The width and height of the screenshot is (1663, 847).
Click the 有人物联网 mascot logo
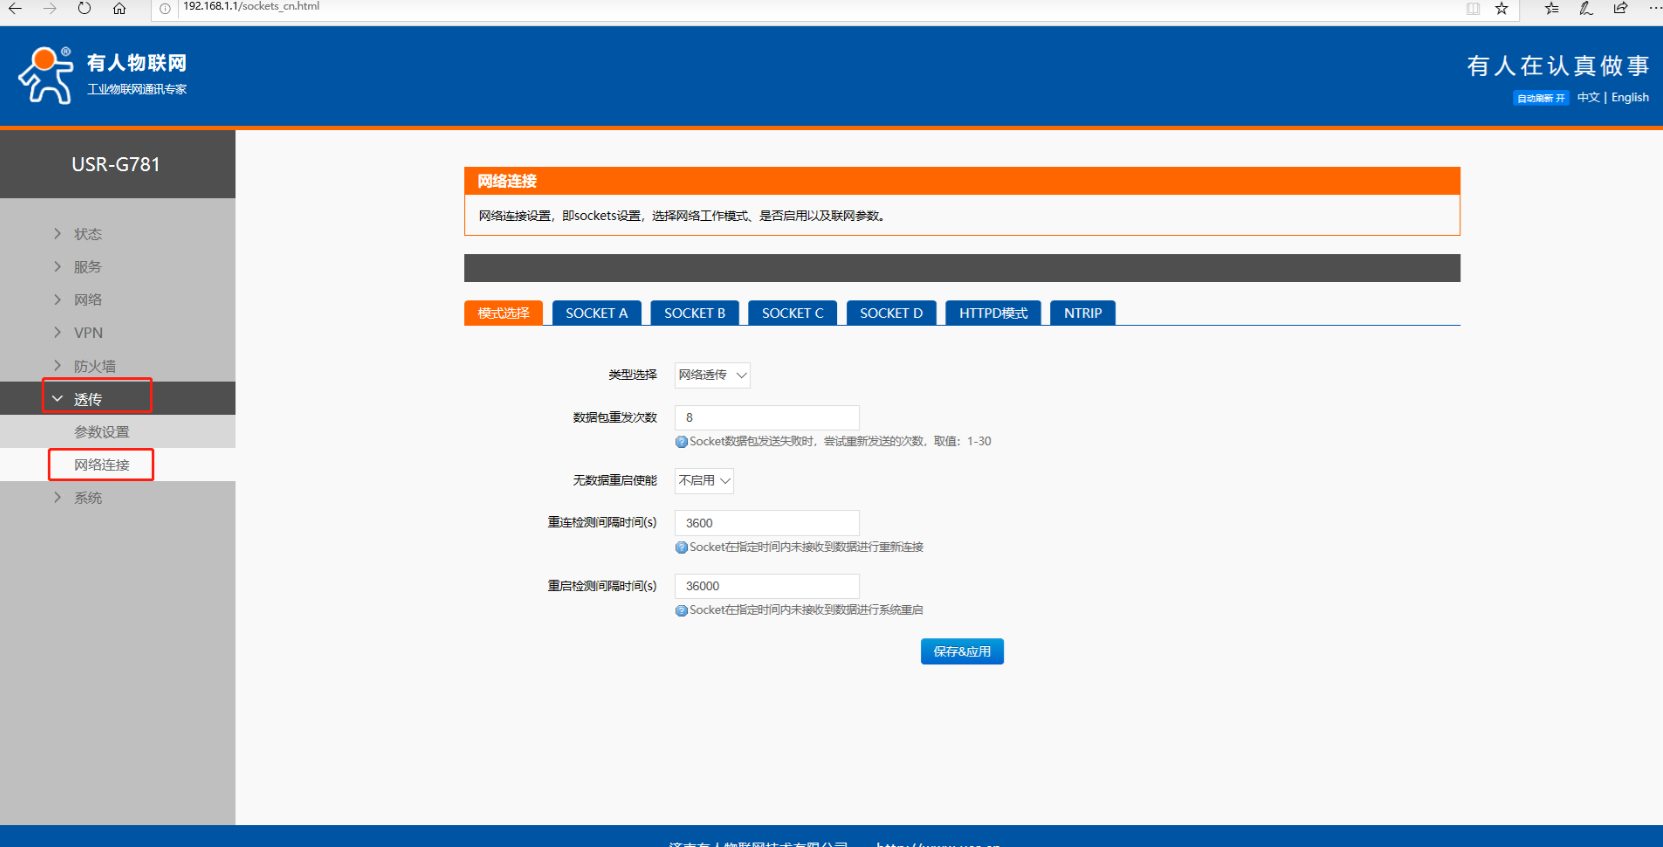pyautogui.click(x=45, y=75)
